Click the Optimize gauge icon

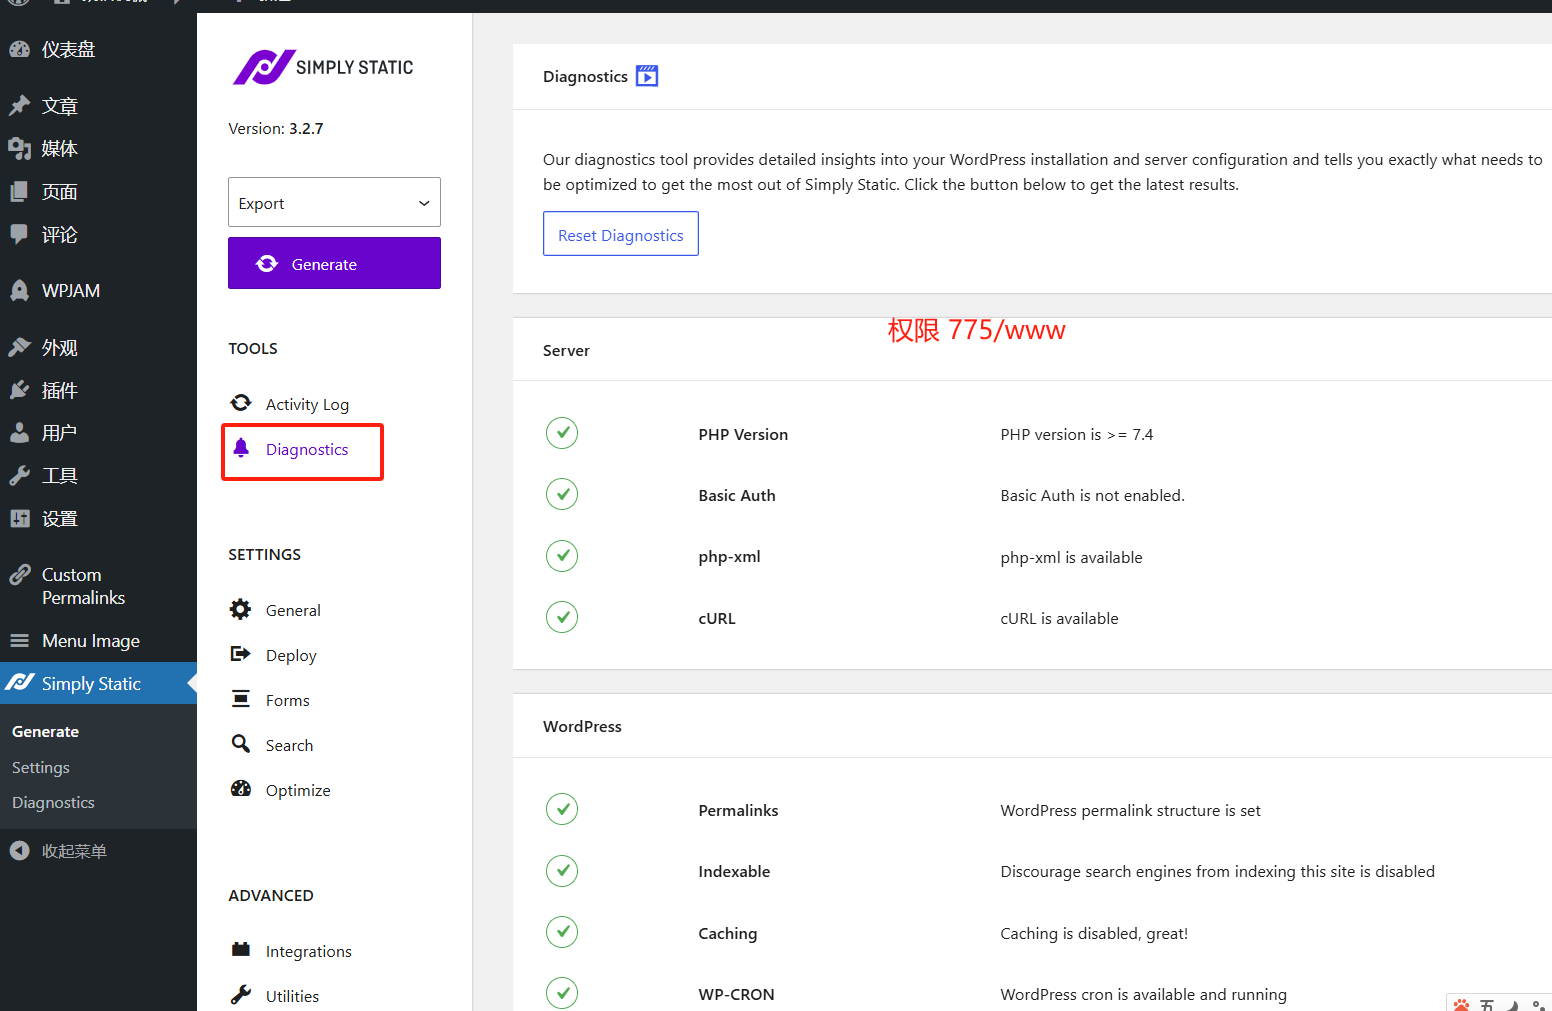pos(241,789)
